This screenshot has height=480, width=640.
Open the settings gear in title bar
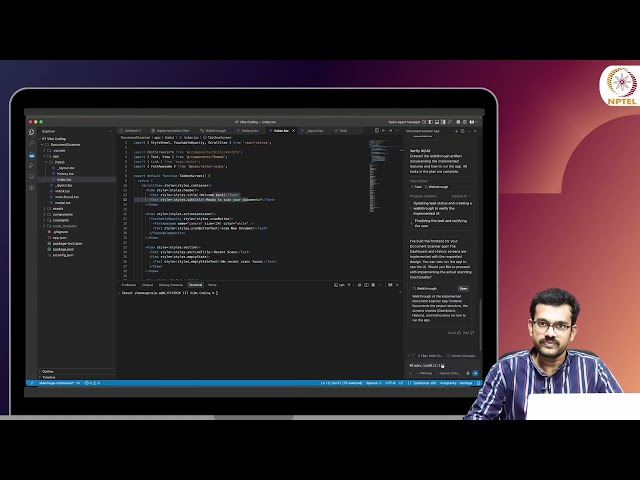pos(464,122)
